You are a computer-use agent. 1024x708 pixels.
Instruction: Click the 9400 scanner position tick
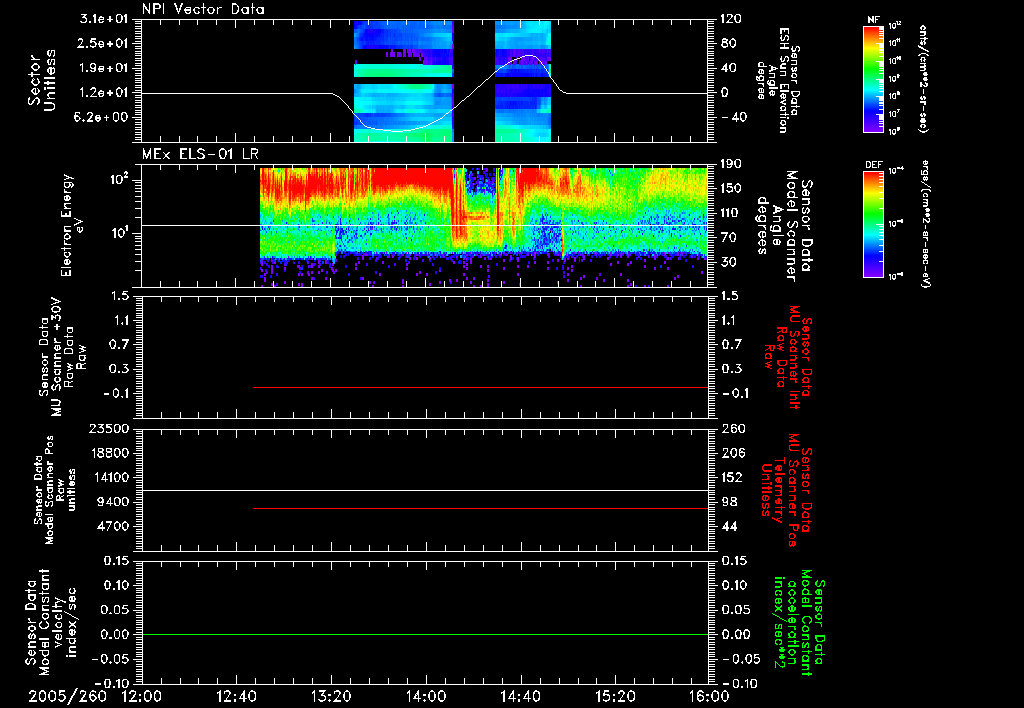click(x=114, y=502)
